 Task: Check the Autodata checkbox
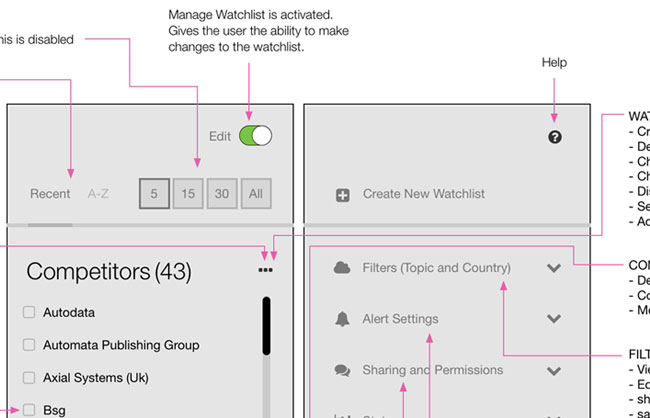[29, 313]
